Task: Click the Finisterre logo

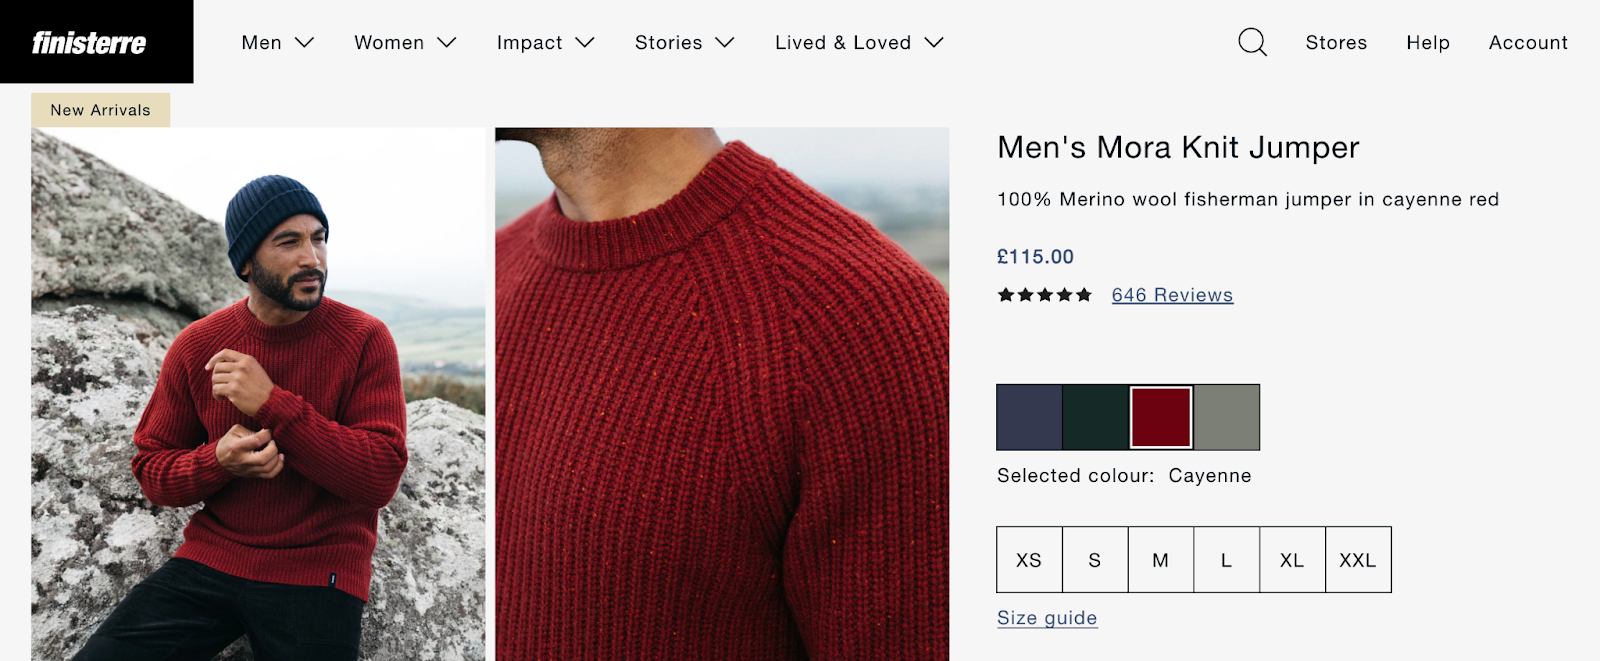Action: pos(89,43)
